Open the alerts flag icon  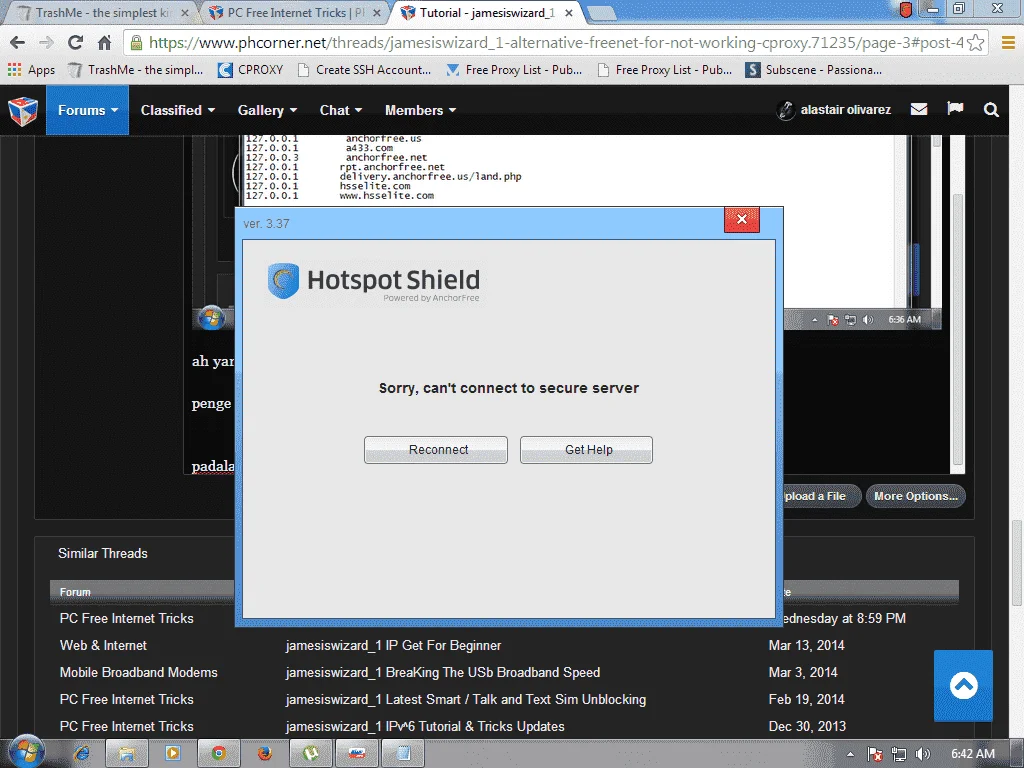pyautogui.click(x=955, y=108)
